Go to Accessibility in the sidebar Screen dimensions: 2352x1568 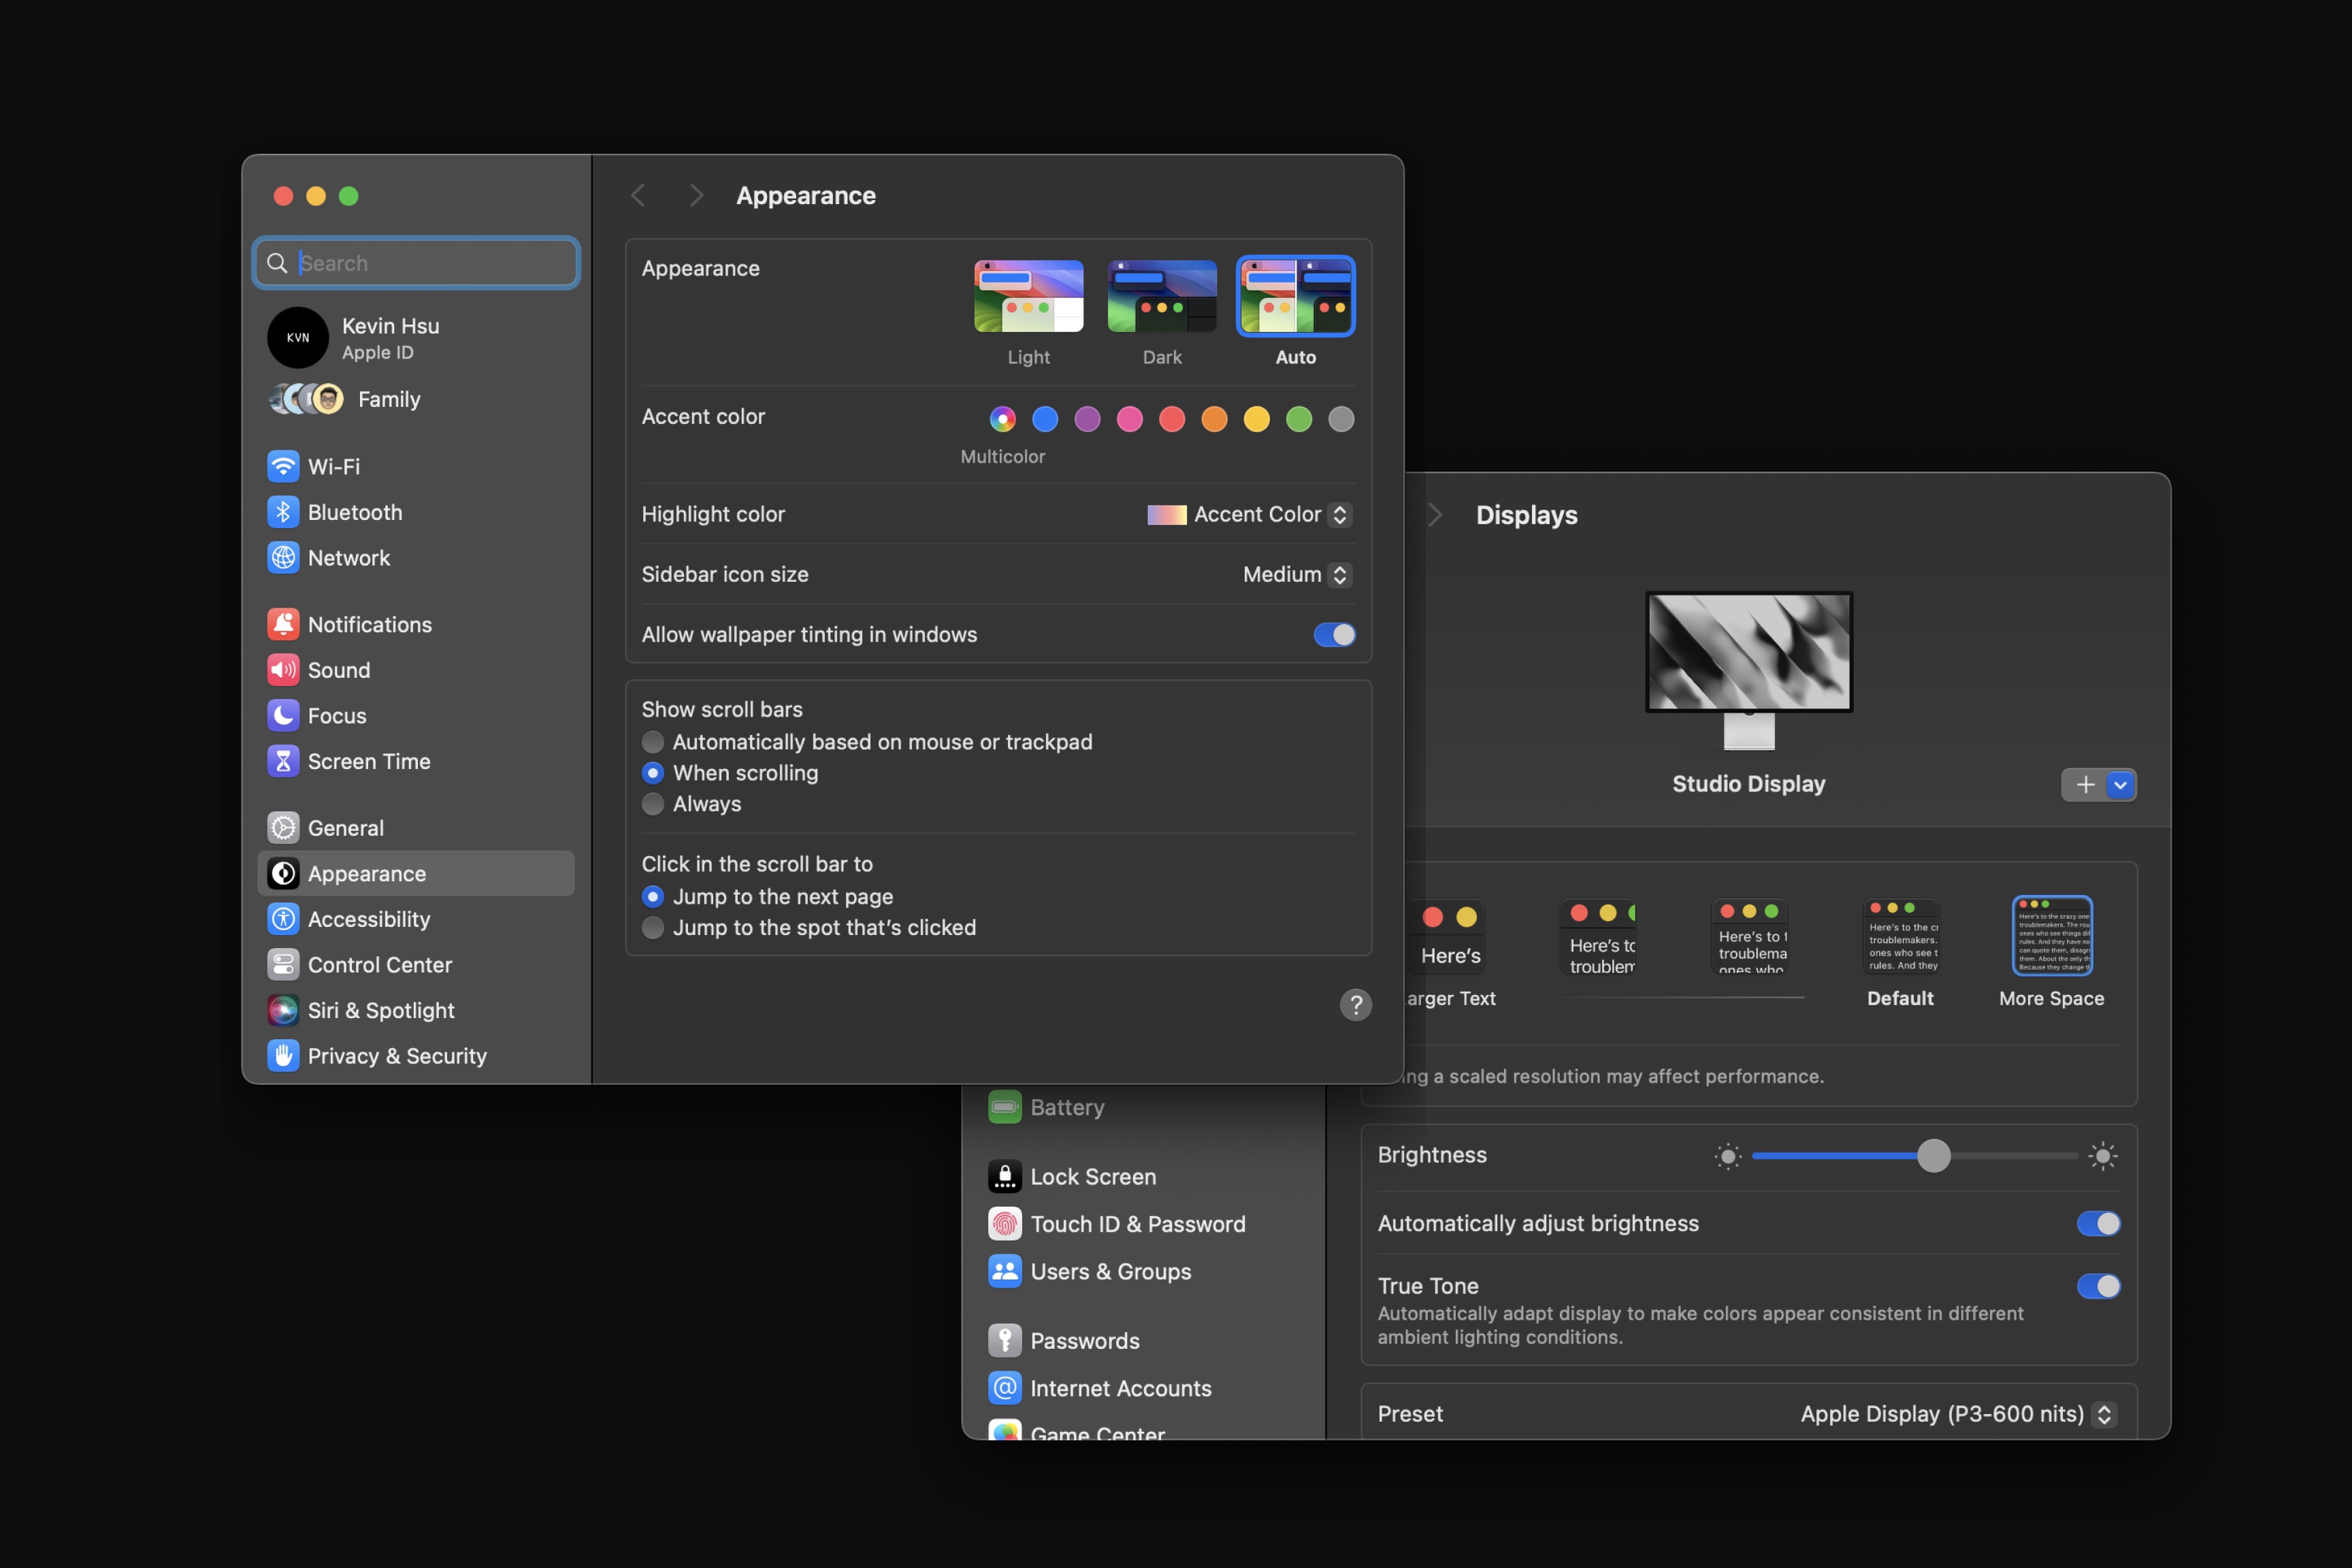coord(368,919)
